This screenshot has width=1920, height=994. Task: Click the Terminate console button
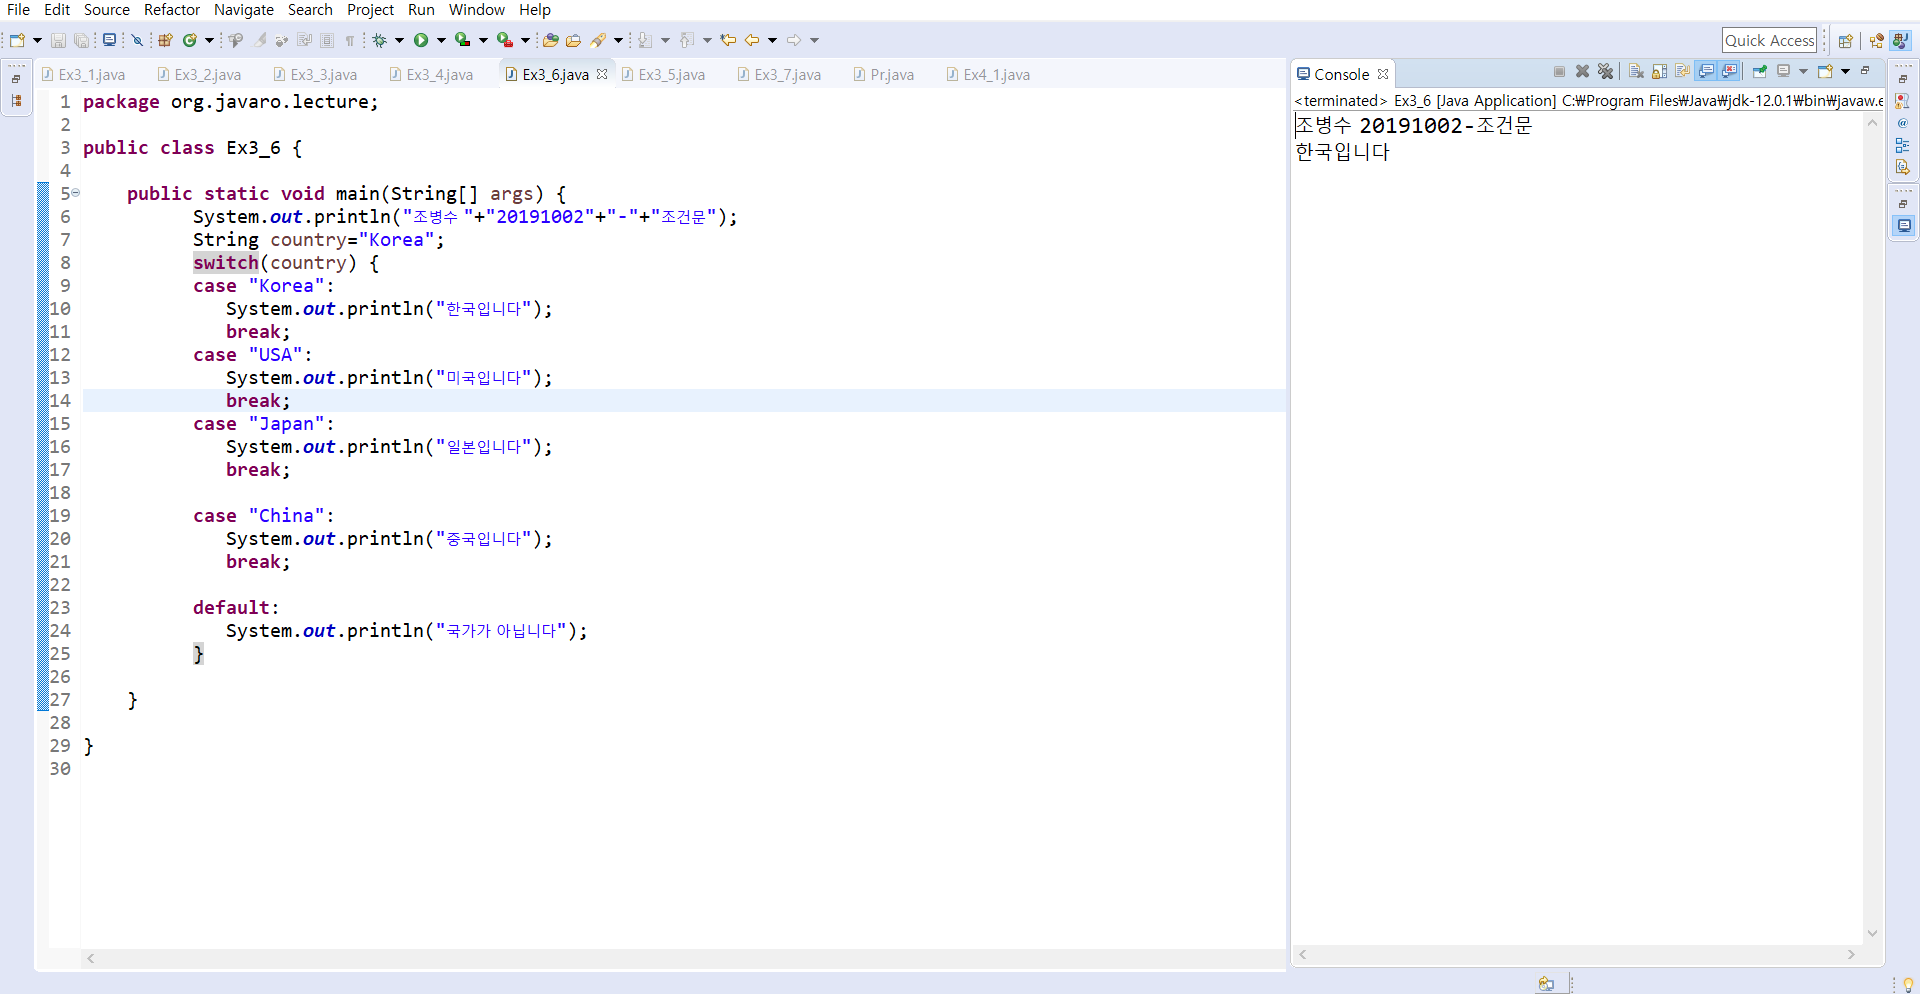pos(1559,71)
